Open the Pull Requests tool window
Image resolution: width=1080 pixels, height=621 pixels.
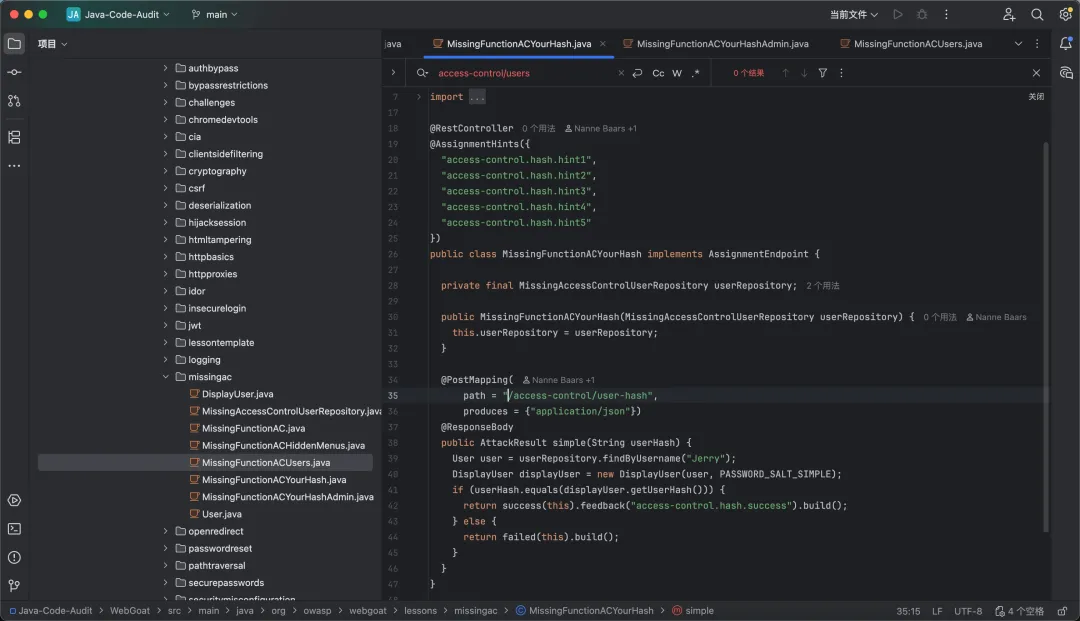(x=14, y=101)
